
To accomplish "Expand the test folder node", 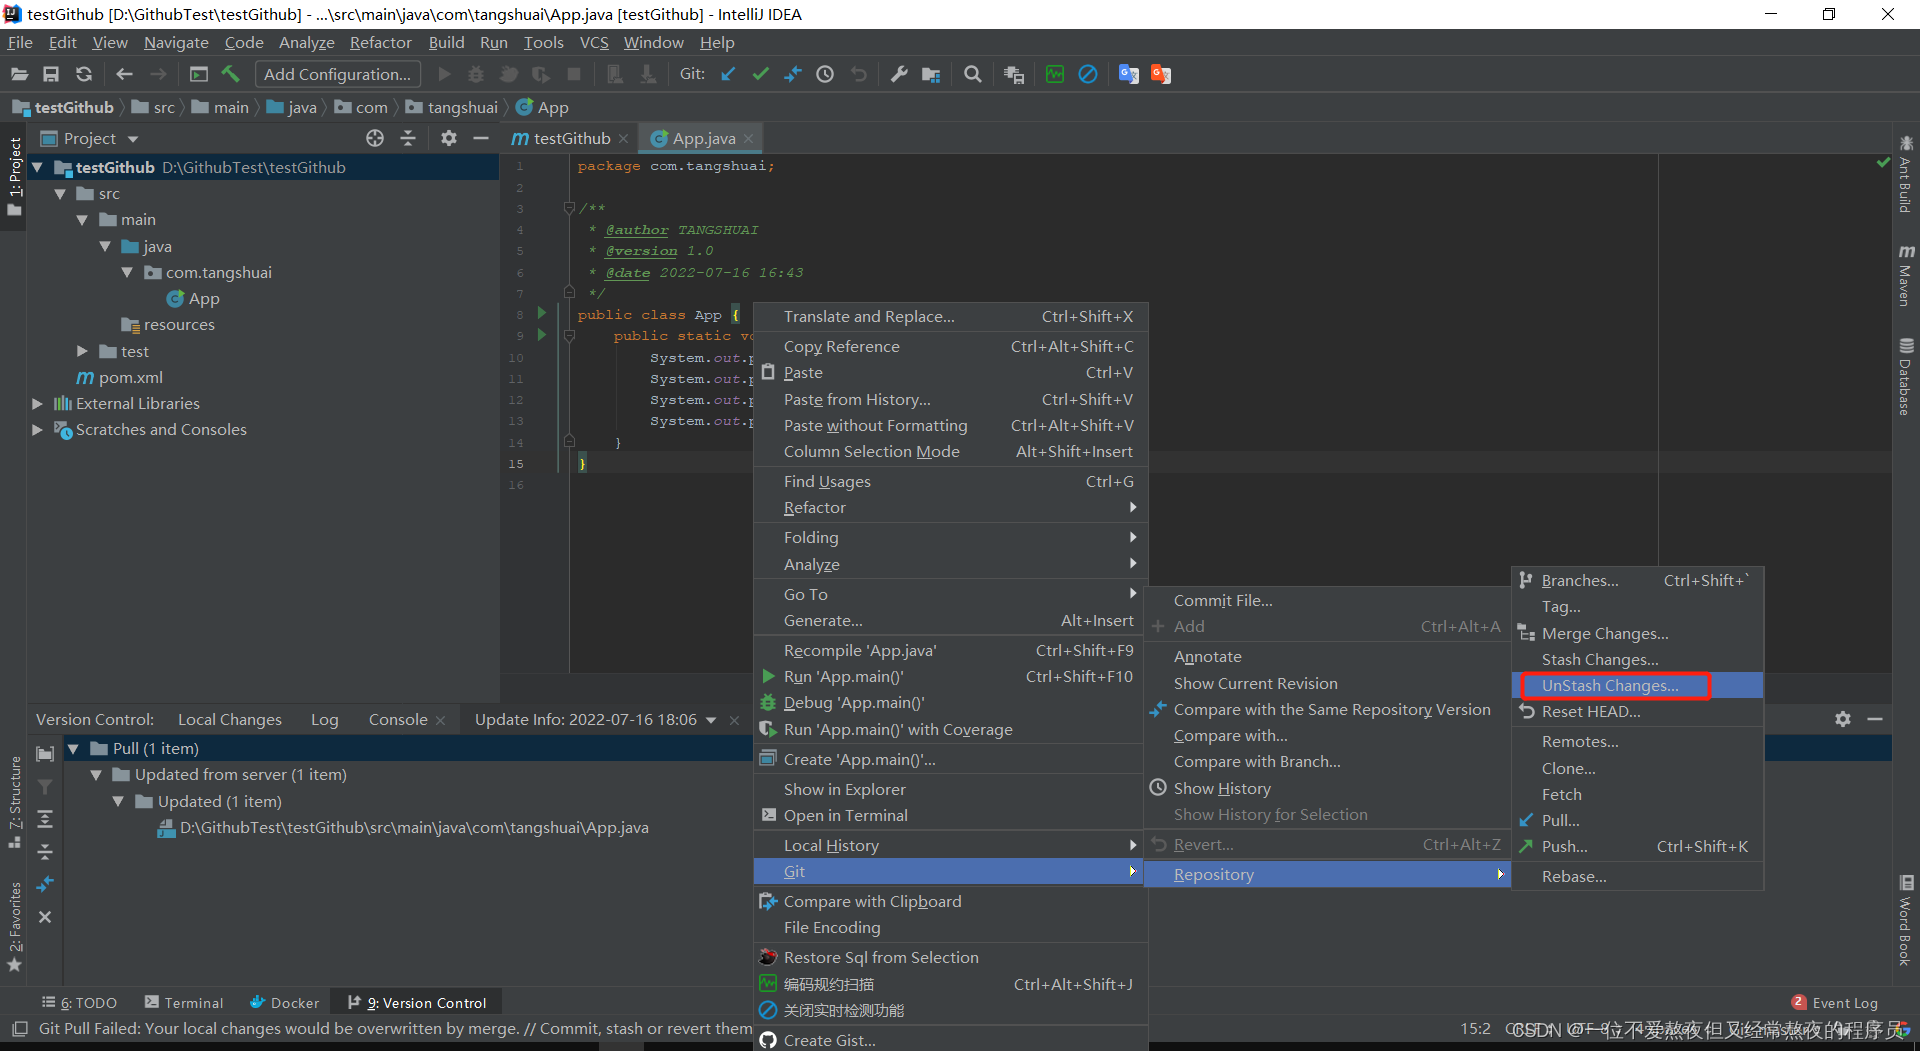I will click(82, 351).
